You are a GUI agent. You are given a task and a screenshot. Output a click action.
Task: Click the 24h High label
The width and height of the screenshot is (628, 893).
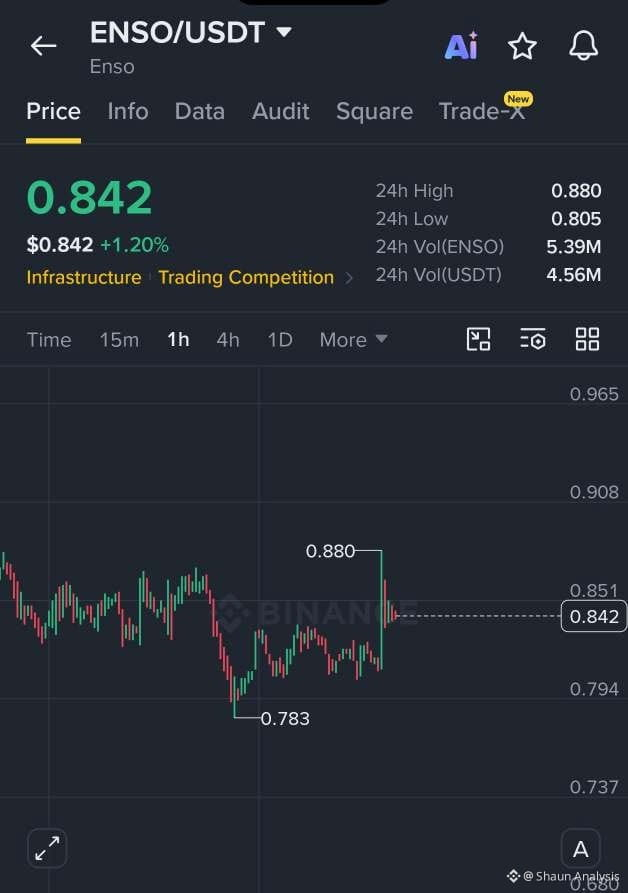(414, 191)
